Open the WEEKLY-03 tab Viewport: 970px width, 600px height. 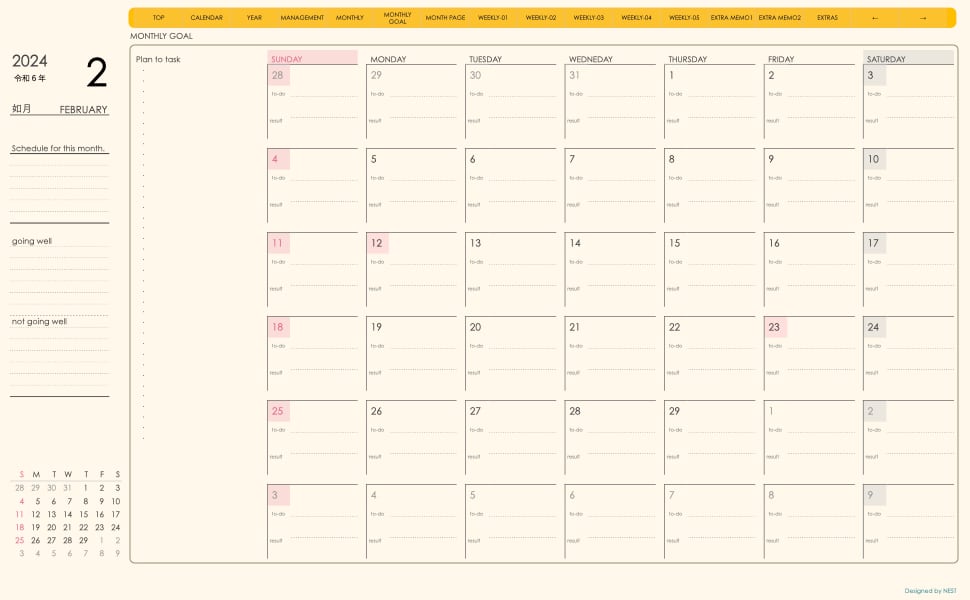[x=588, y=18]
